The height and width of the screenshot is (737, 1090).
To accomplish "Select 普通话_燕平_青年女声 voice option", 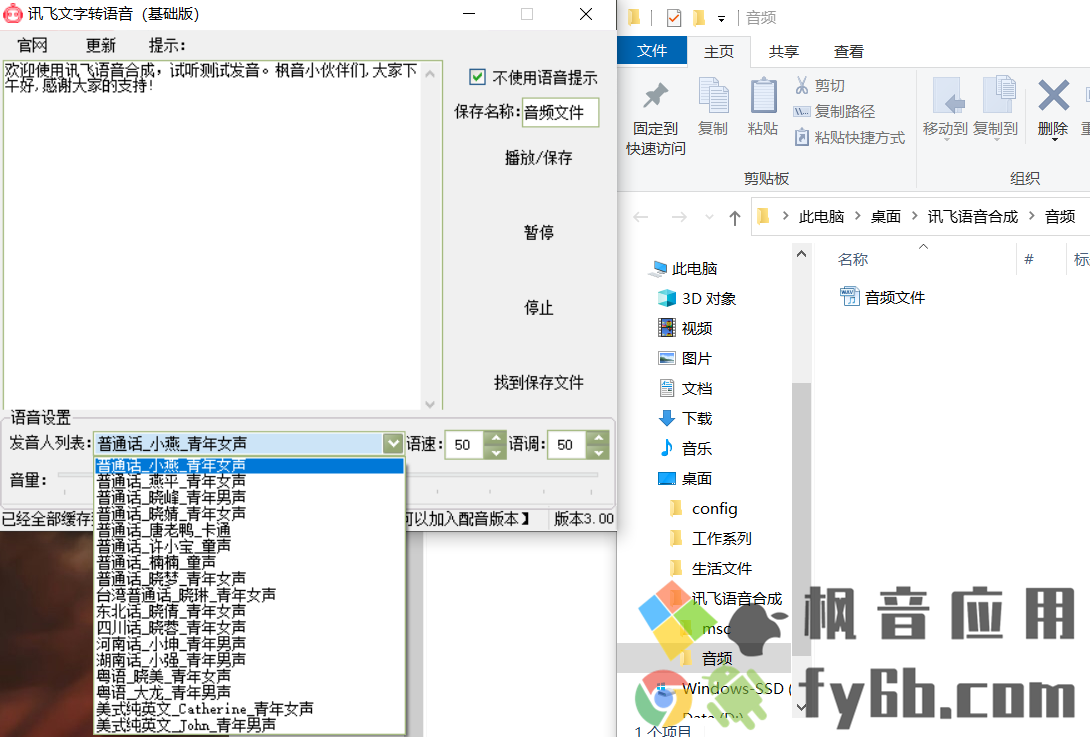I will (x=249, y=481).
